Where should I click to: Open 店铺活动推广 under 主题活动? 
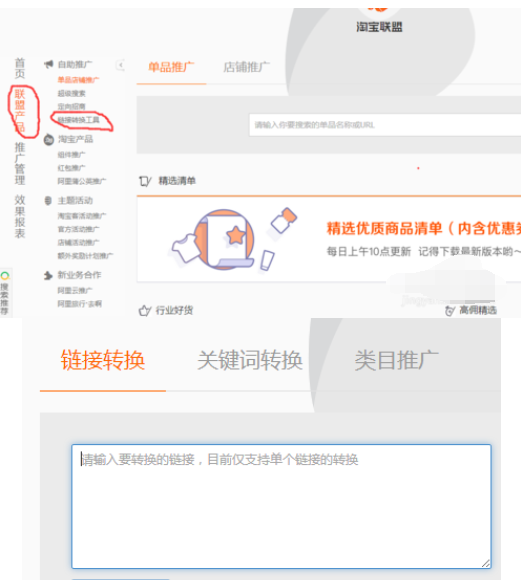[x=78, y=243]
